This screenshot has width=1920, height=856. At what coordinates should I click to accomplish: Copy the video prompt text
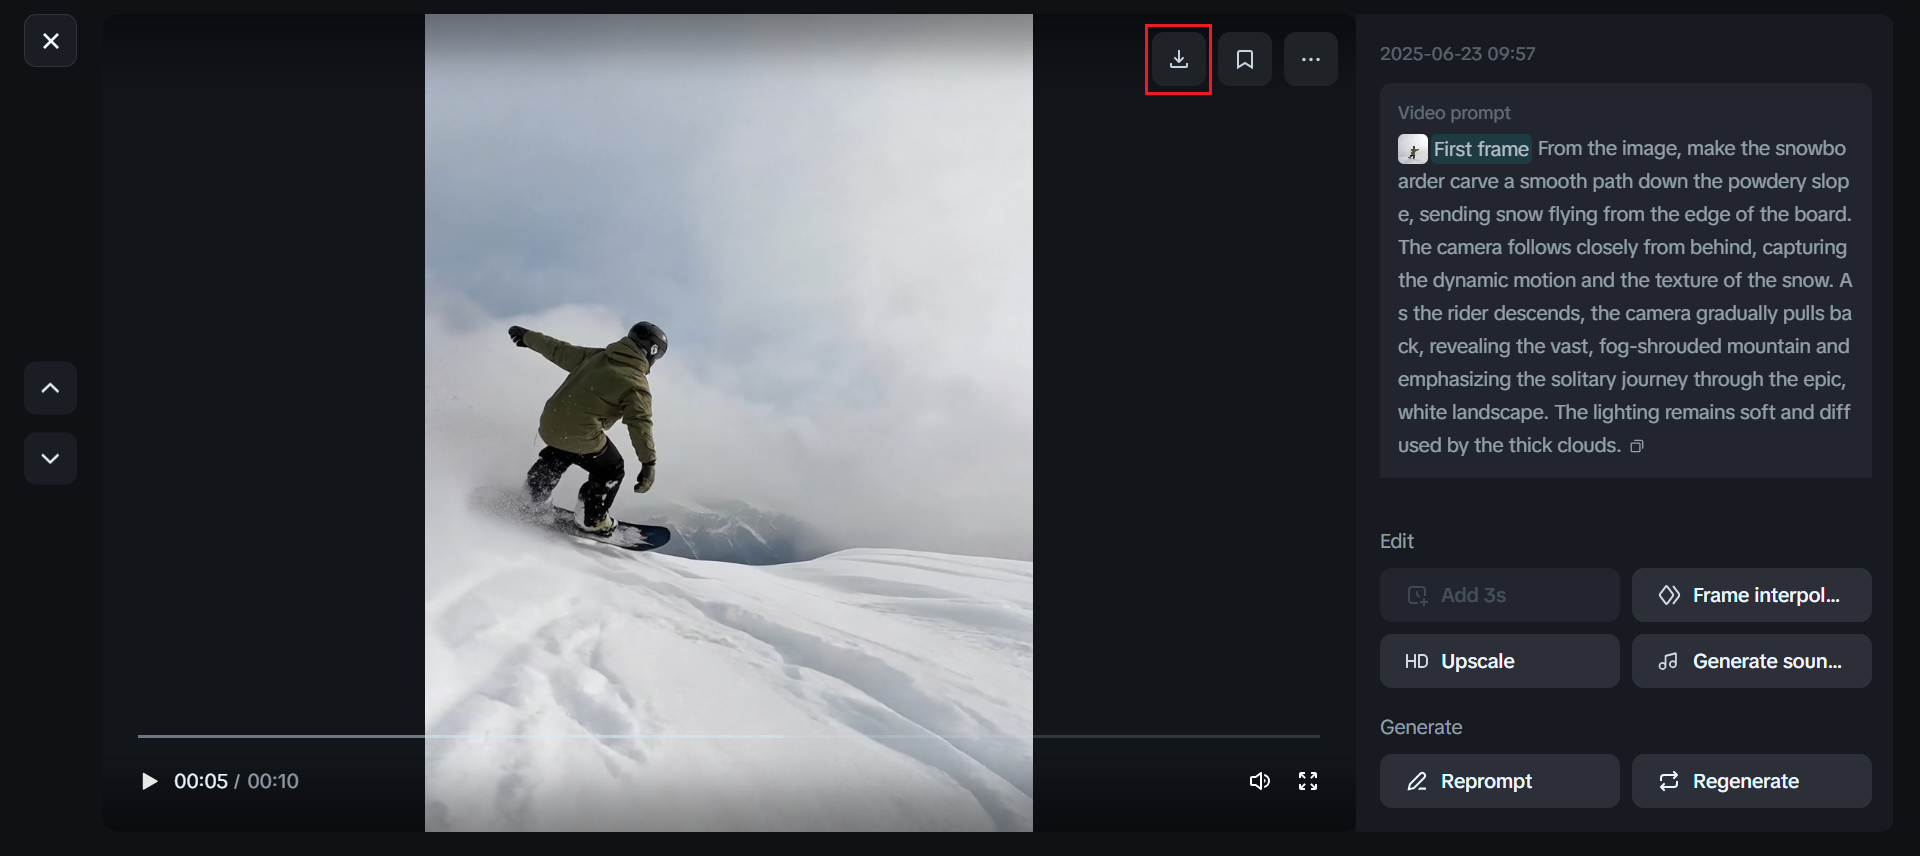1637,446
